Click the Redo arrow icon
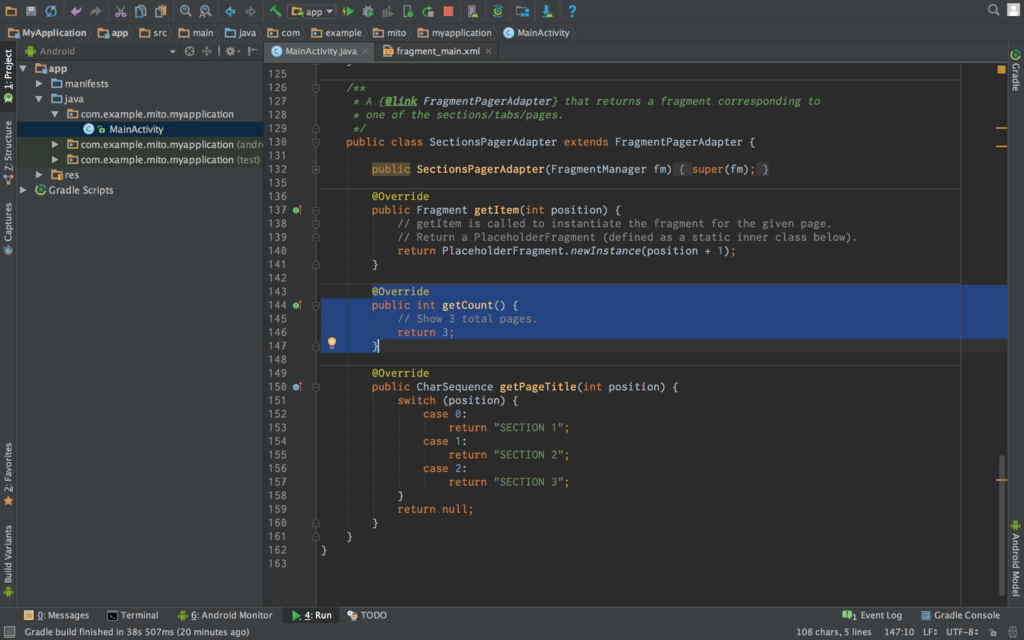This screenshot has width=1024, height=640. (95, 11)
